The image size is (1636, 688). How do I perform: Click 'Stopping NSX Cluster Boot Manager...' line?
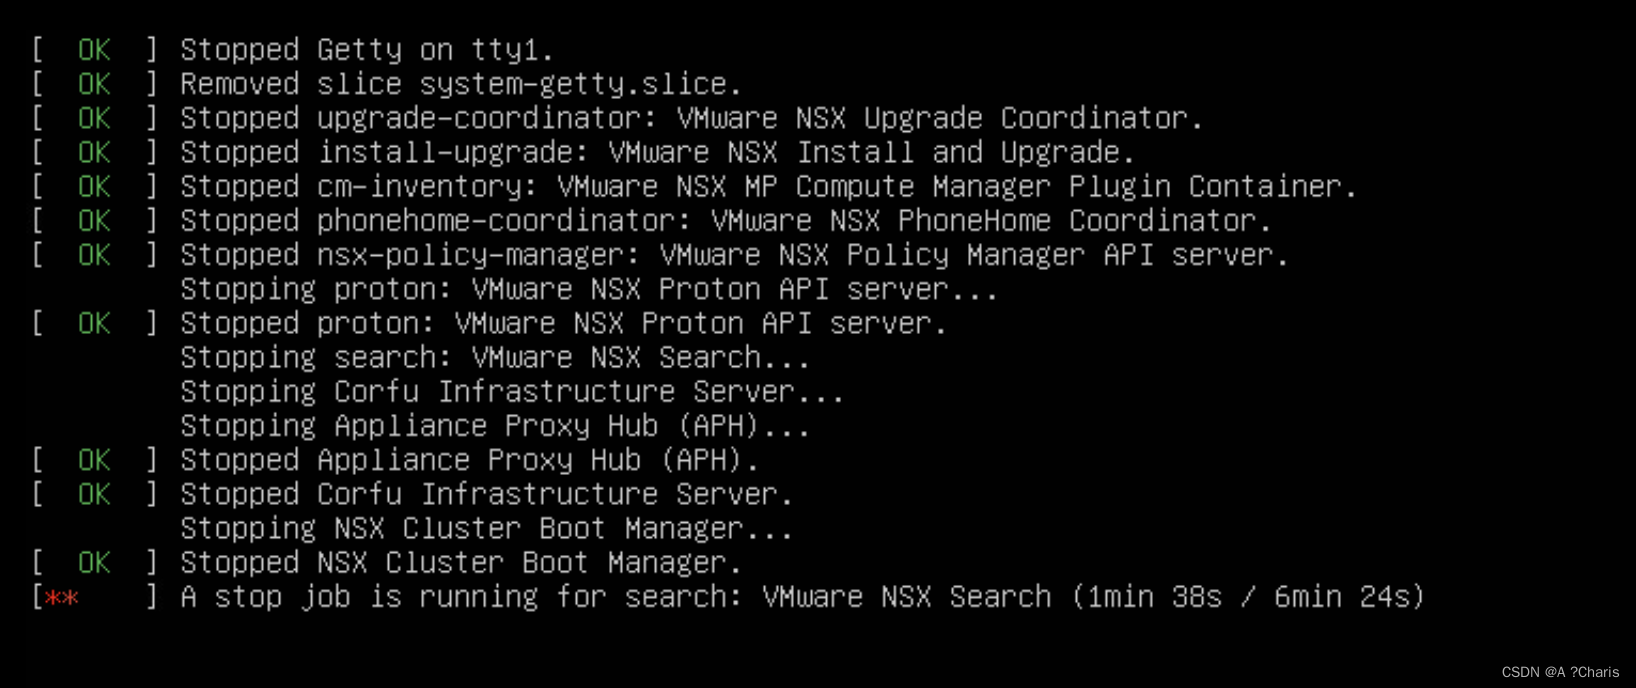487,528
